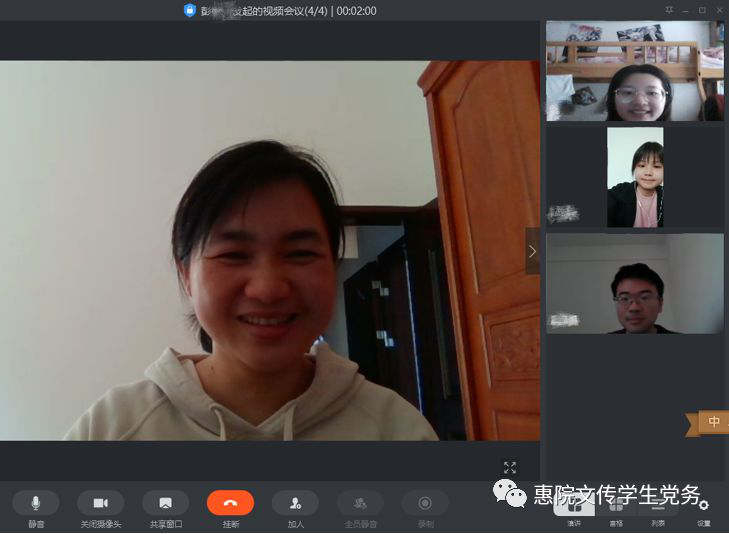
Task: Click the orange 中 input method badge
Action: [713, 422]
